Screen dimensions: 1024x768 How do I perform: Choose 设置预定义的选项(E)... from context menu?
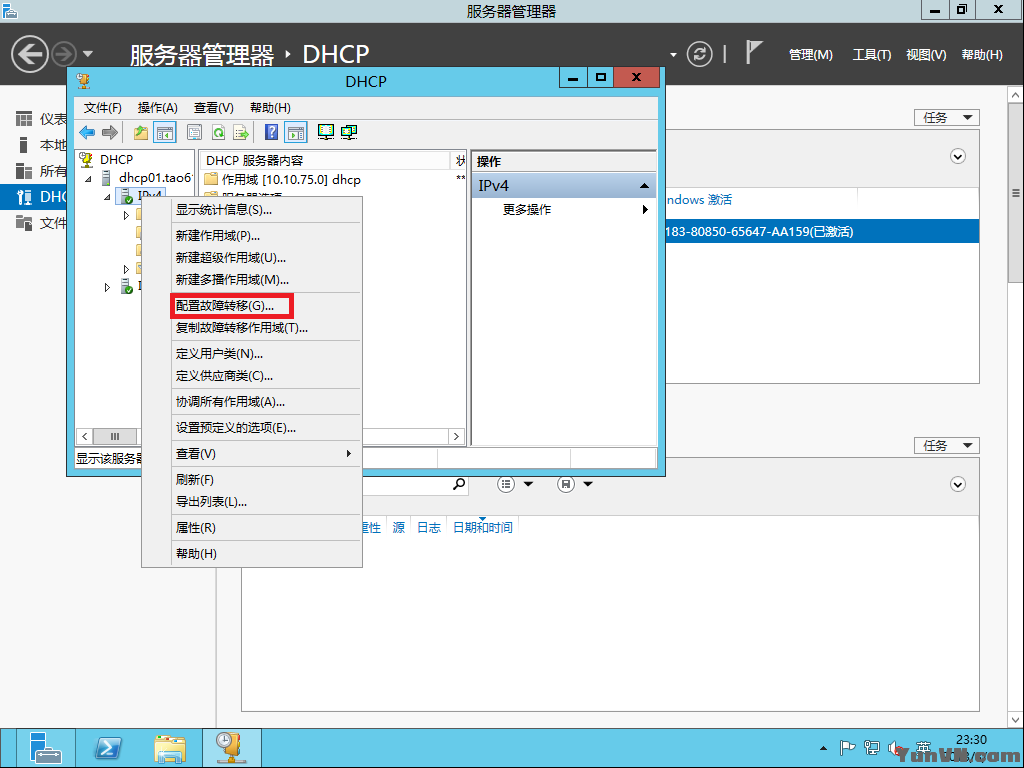(x=252, y=428)
